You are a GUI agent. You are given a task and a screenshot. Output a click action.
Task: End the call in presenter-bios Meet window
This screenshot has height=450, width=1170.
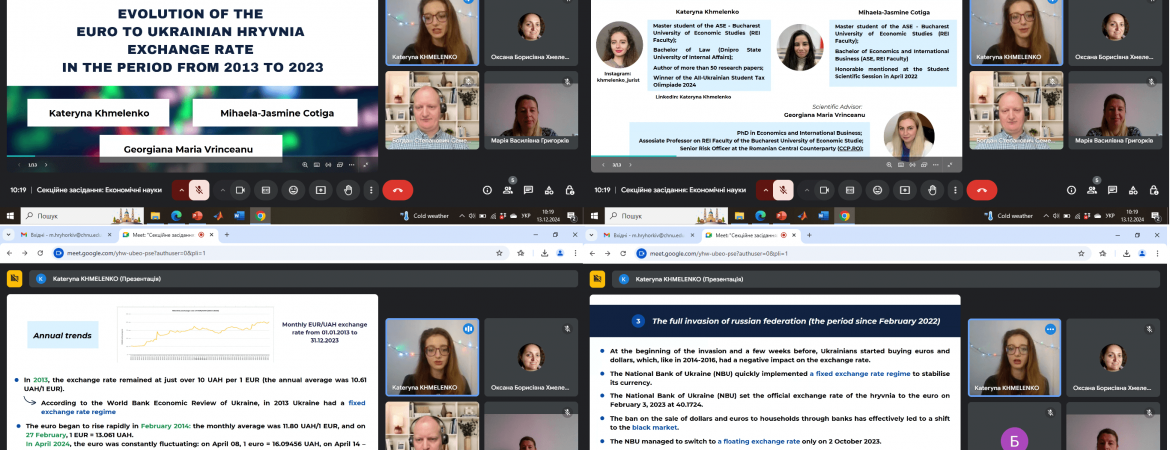pyautogui.click(x=982, y=190)
